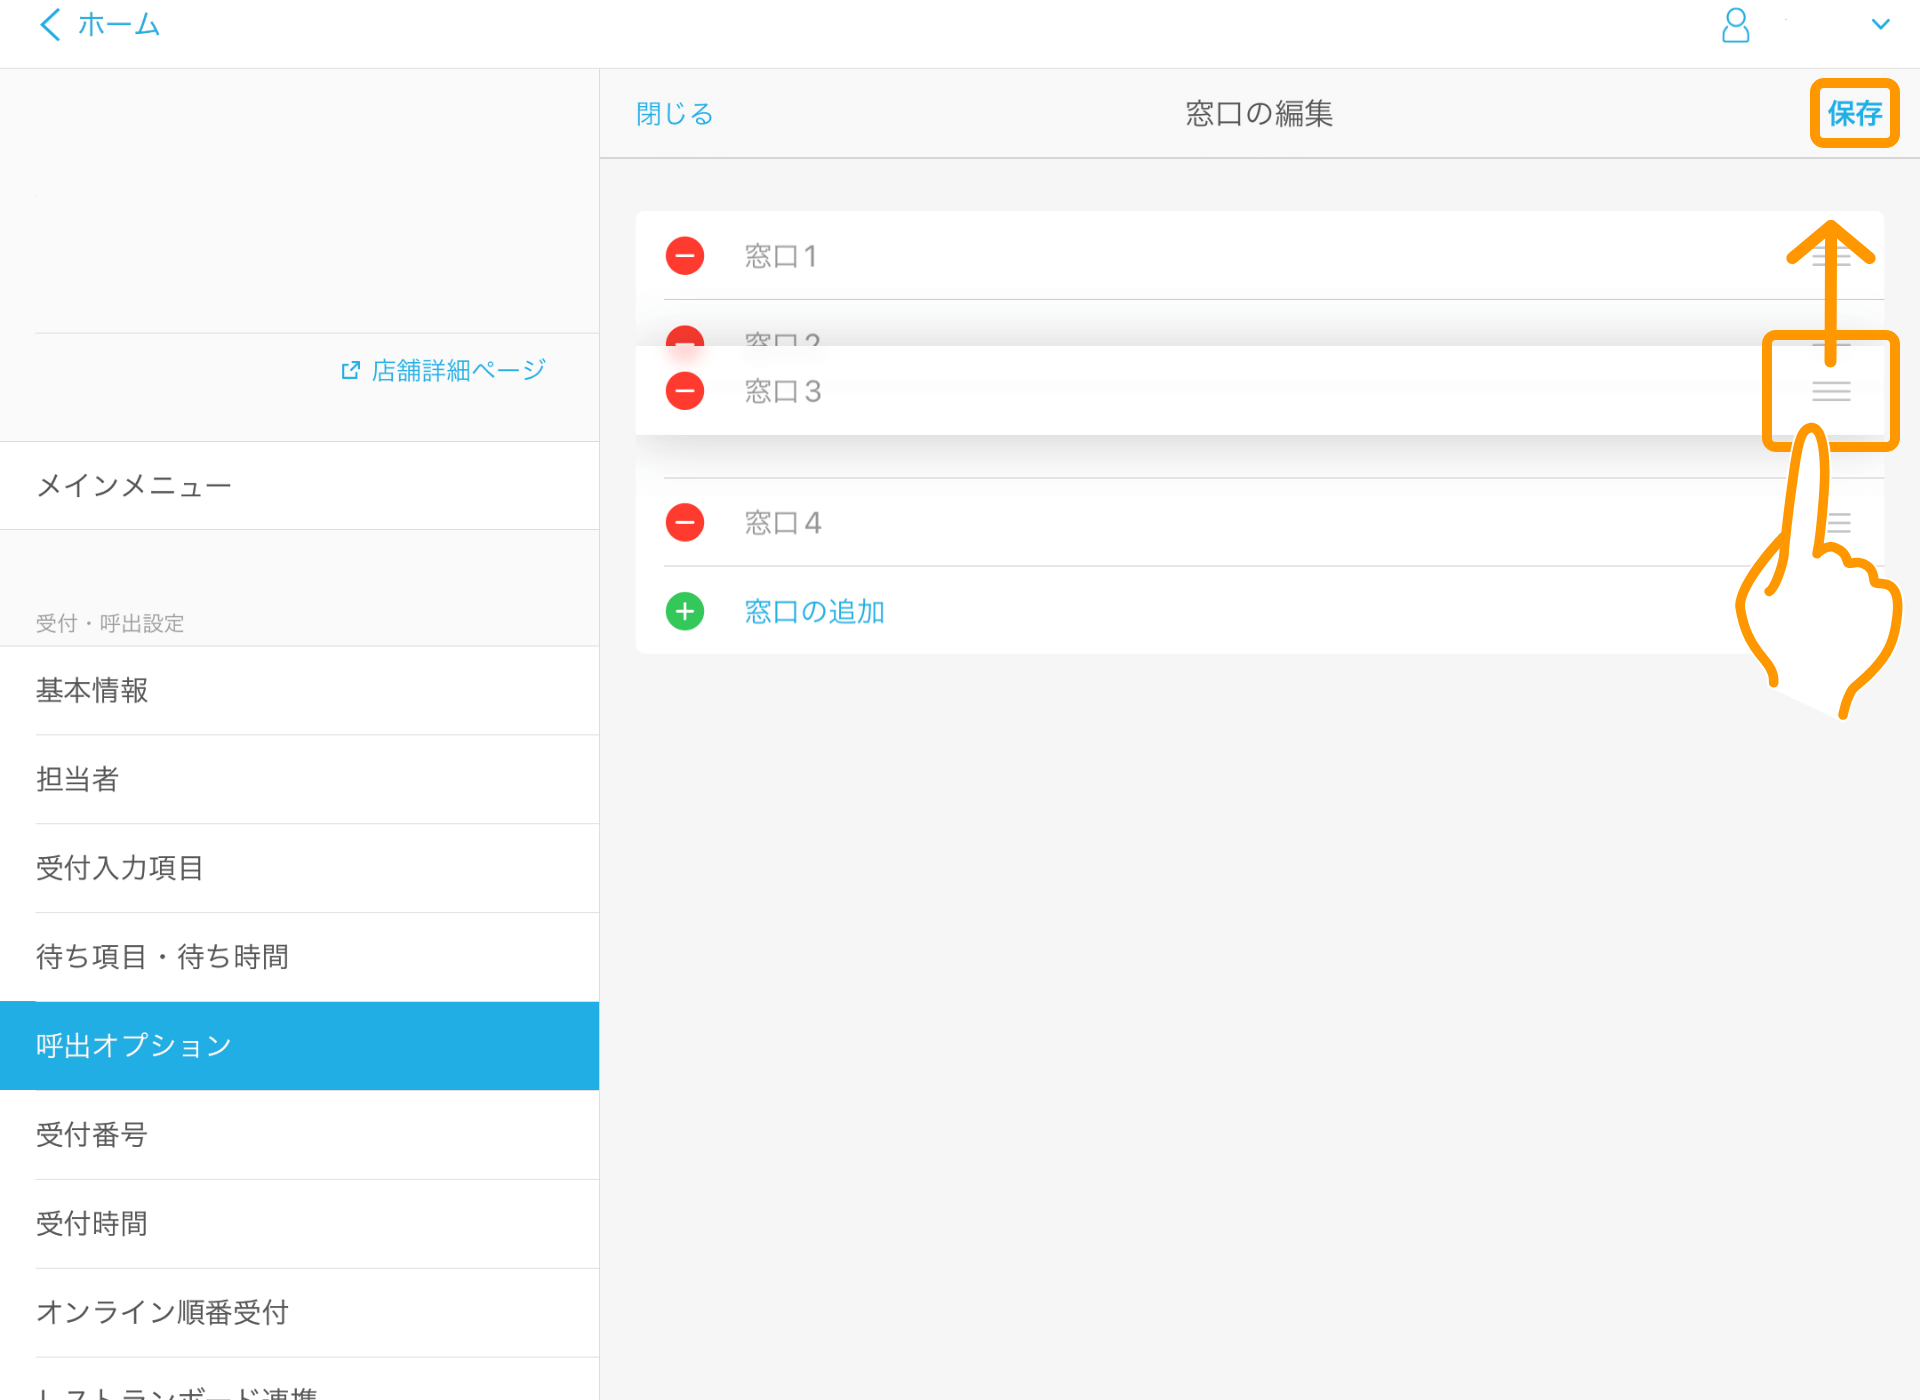The height and width of the screenshot is (1400, 1920).
Task: Open メインメニュー
Action: pyautogui.click(x=300, y=486)
